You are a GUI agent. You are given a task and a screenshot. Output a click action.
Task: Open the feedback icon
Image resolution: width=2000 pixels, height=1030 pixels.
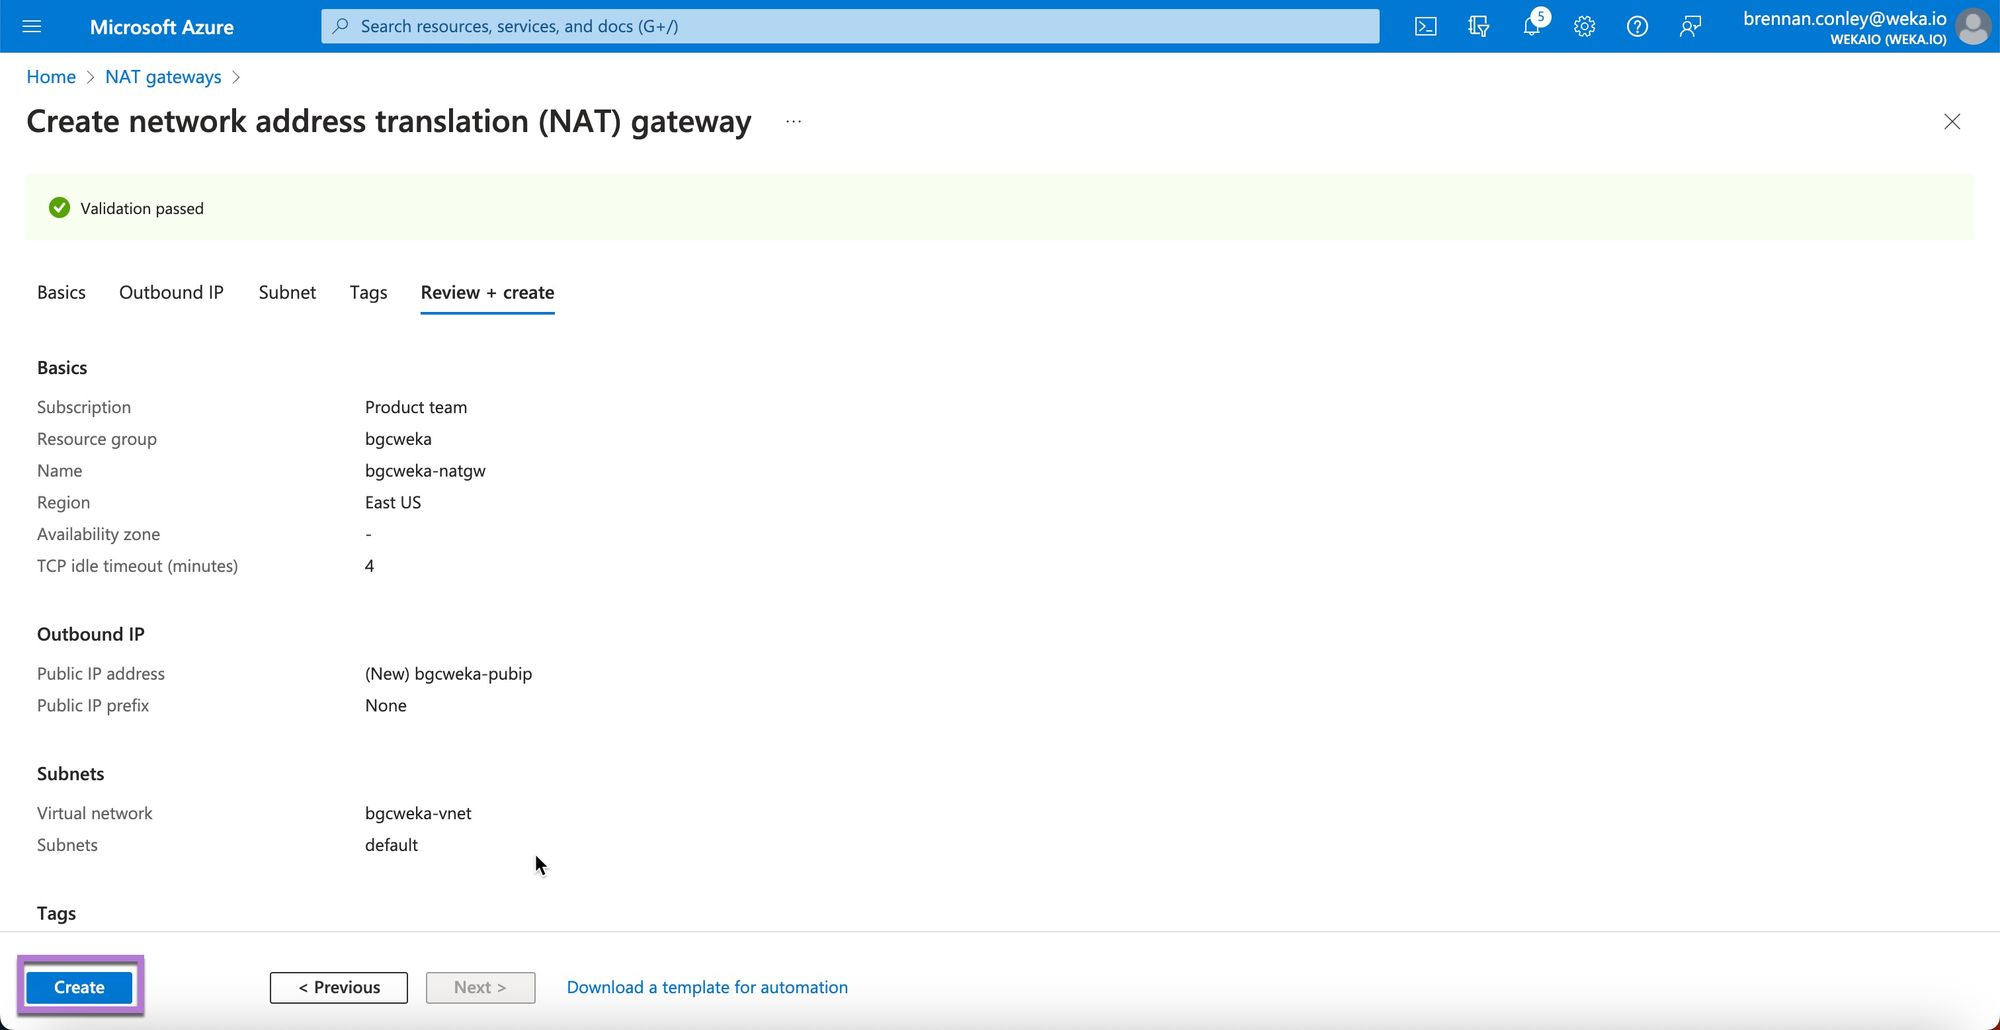[1690, 27]
